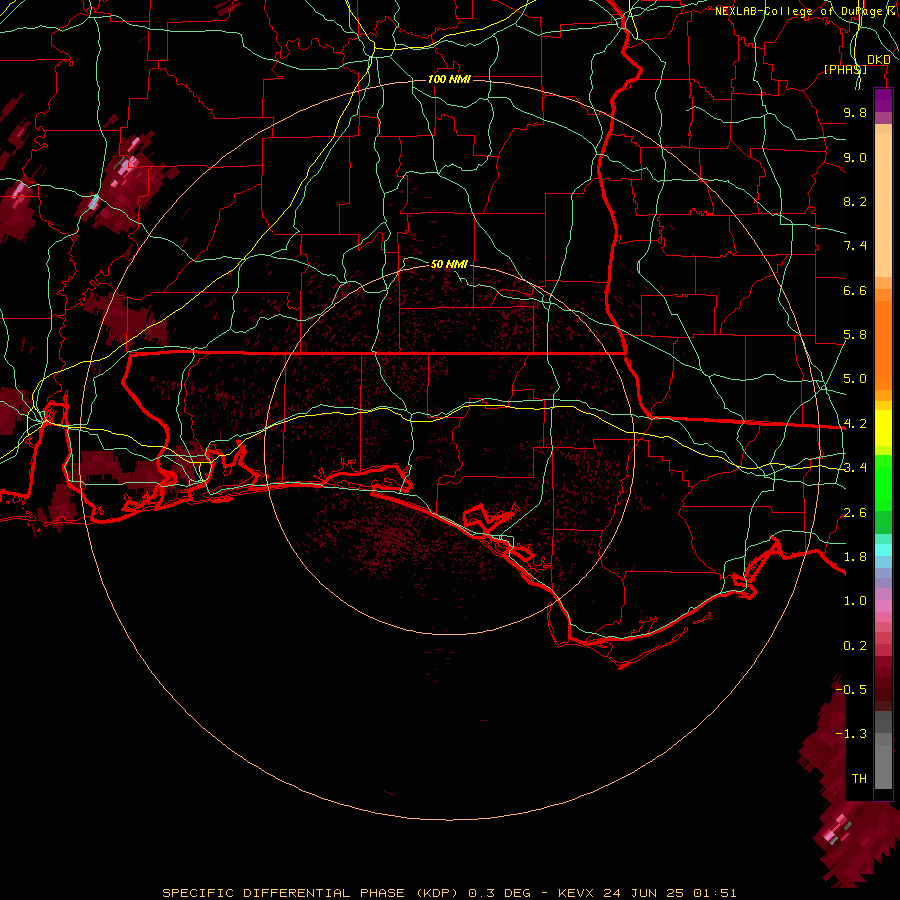Click the 3.4 value on the color scale
900x900 pixels.
(855, 468)
